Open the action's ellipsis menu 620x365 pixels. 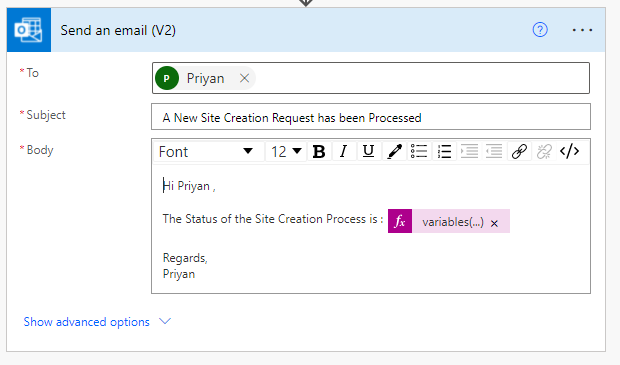tap(582, 30)
